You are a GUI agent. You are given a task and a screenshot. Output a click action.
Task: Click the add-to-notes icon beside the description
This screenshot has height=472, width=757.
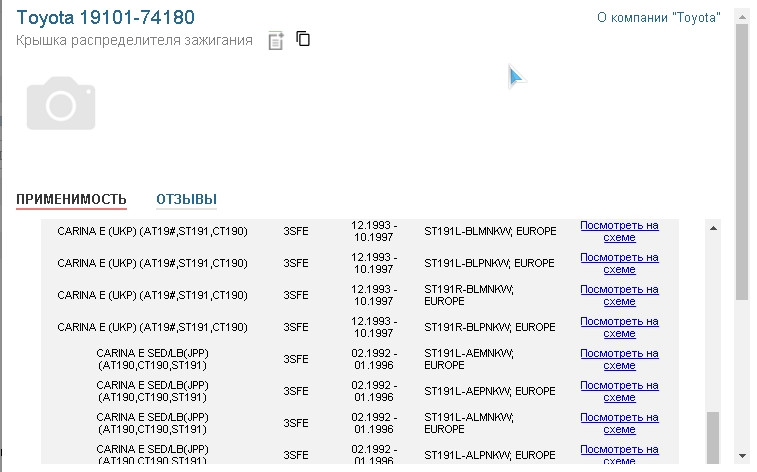click(x=276, y=41)
